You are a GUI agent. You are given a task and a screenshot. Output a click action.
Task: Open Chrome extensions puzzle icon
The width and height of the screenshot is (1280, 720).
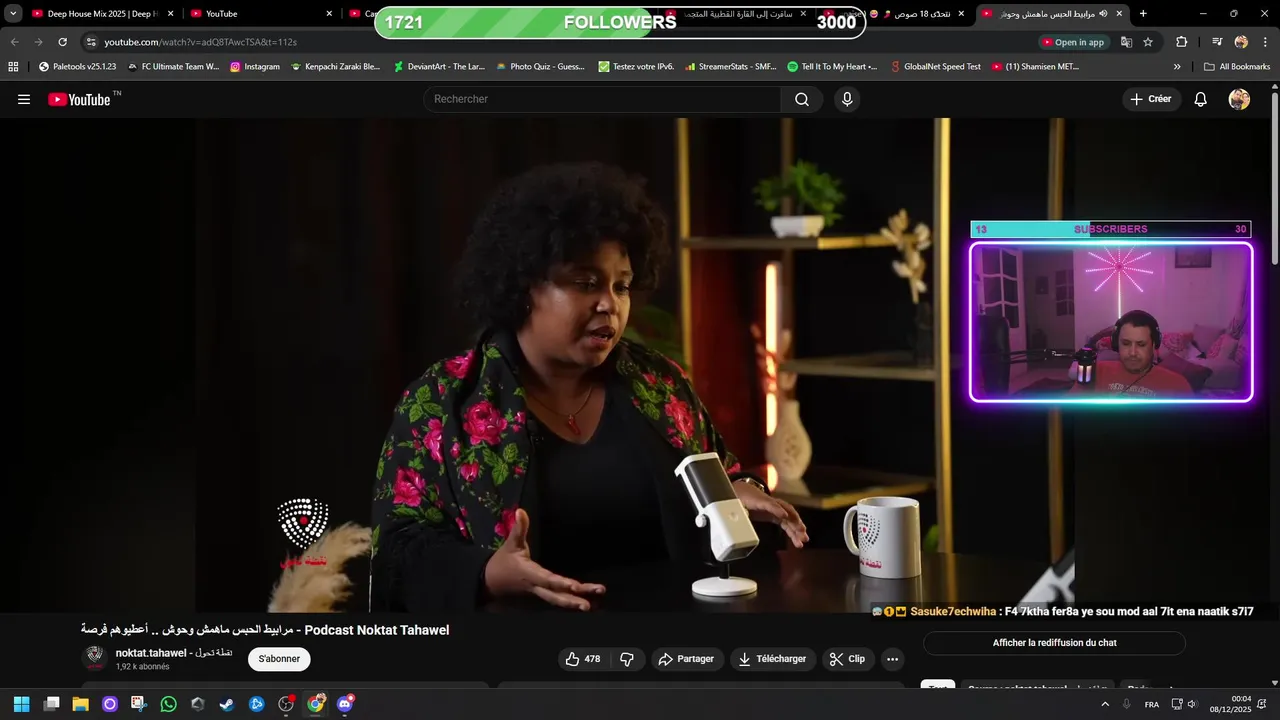click(x=1181, y=42)
